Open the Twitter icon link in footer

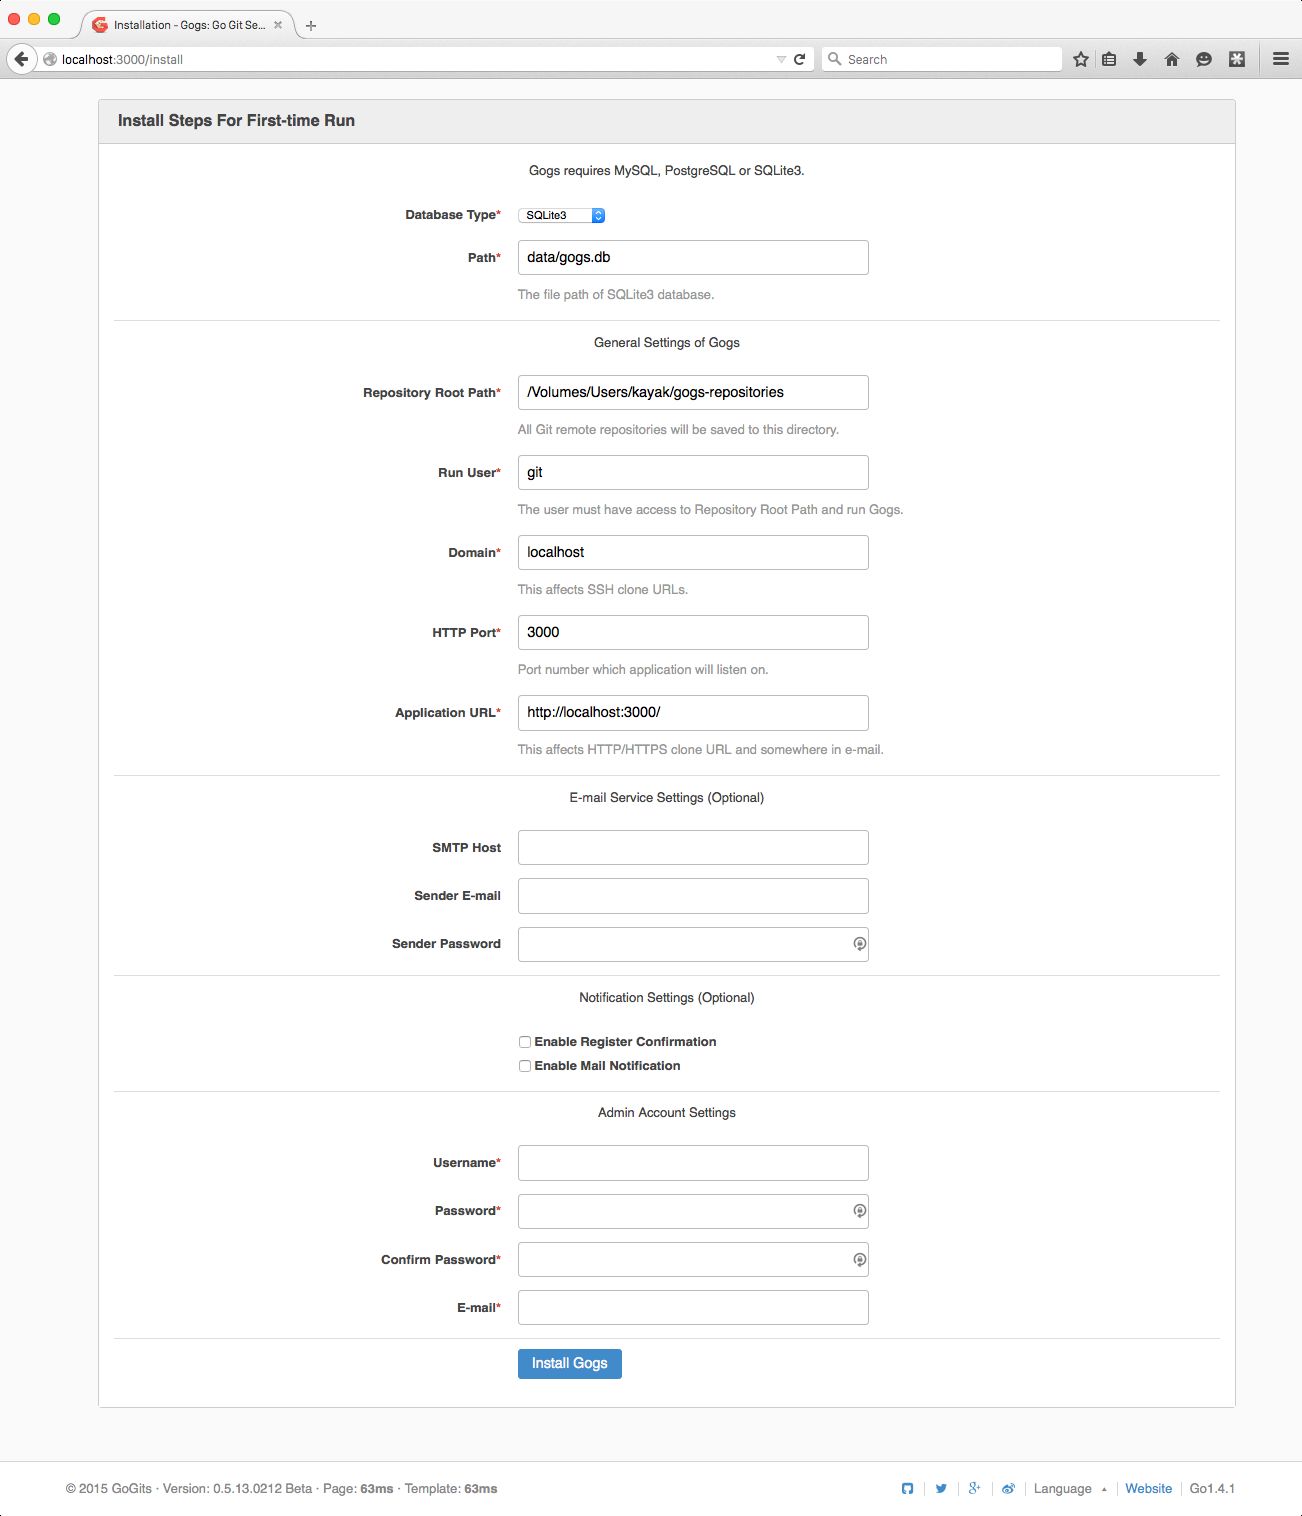[x=941, y=1488]
